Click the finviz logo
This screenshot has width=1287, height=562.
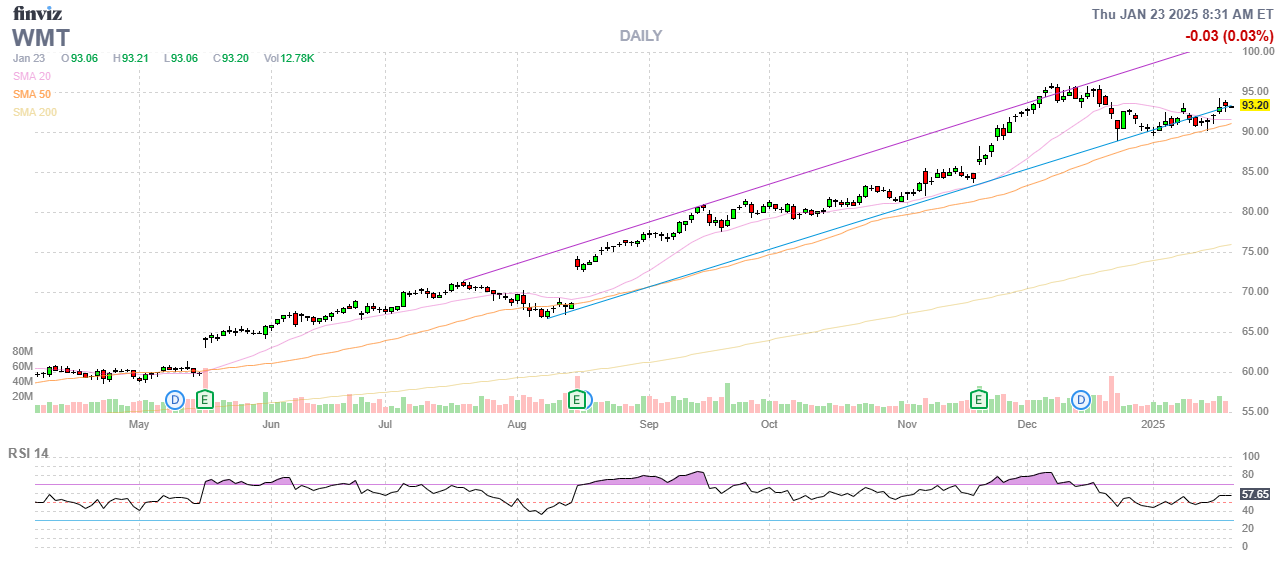40,13
